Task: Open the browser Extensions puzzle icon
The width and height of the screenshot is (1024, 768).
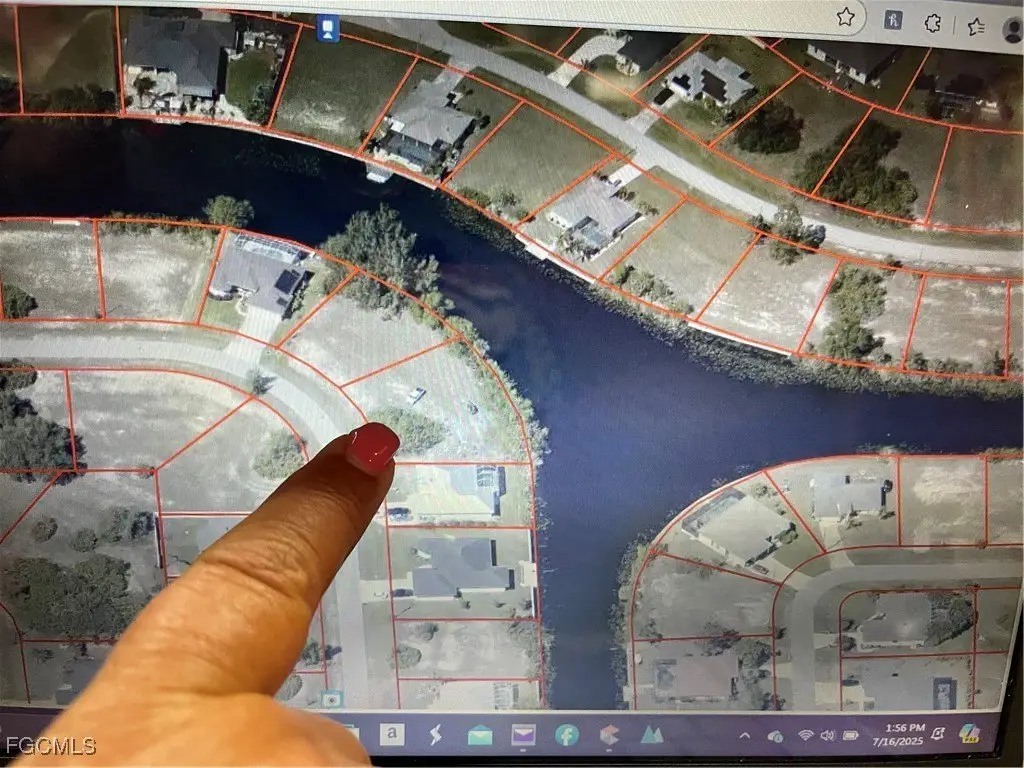Action: click(934, 22)
